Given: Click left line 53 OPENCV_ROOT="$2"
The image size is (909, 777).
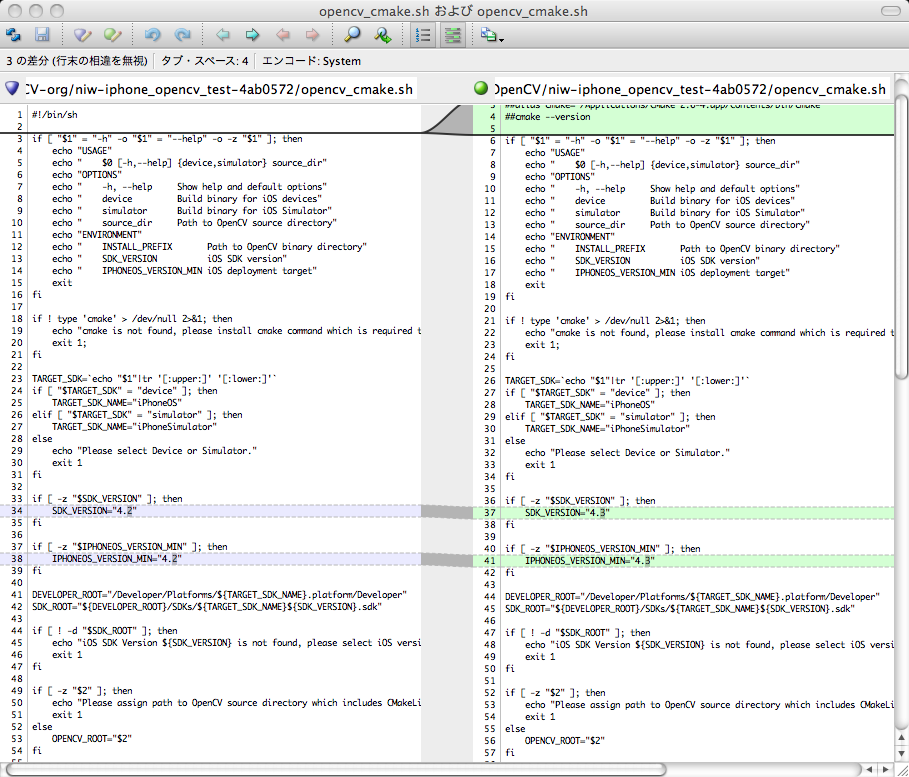Looking at the screenshot, I should point(92,739).
